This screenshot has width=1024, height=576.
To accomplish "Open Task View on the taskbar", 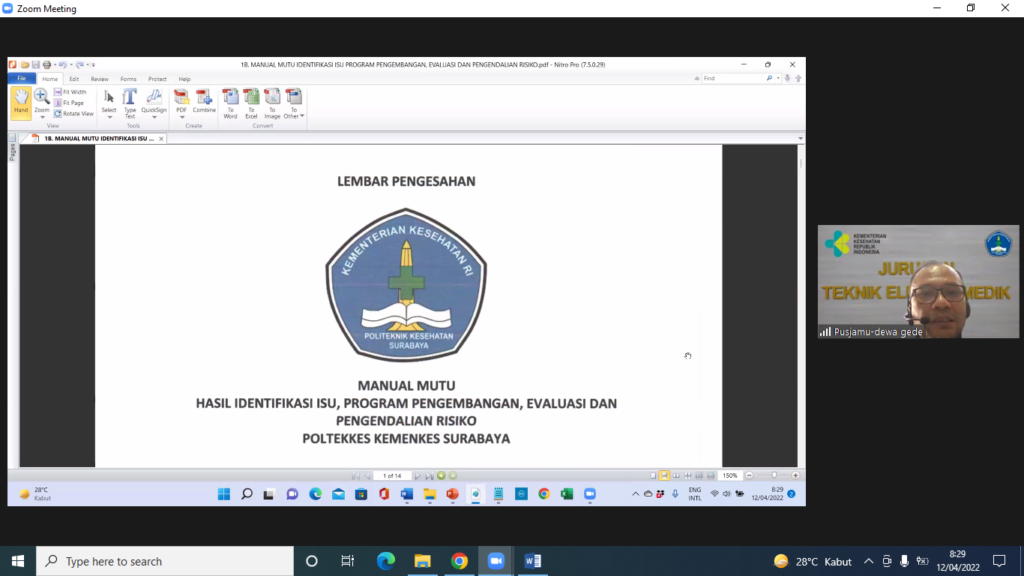I will [x=347, y=561].
